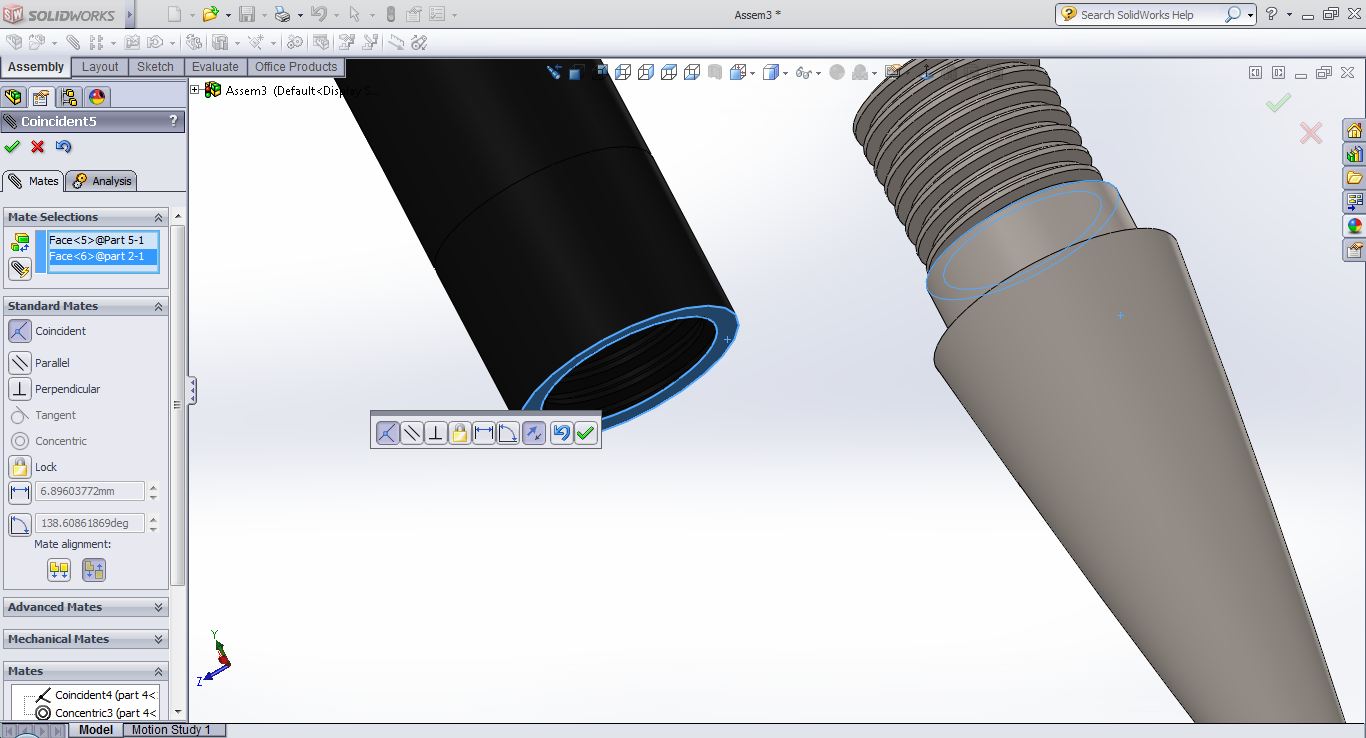Select Face<5>@Part 5-1 in Mate Selections
The width and height of the screenshot is (1366, 738).
[x=96, y=240]
